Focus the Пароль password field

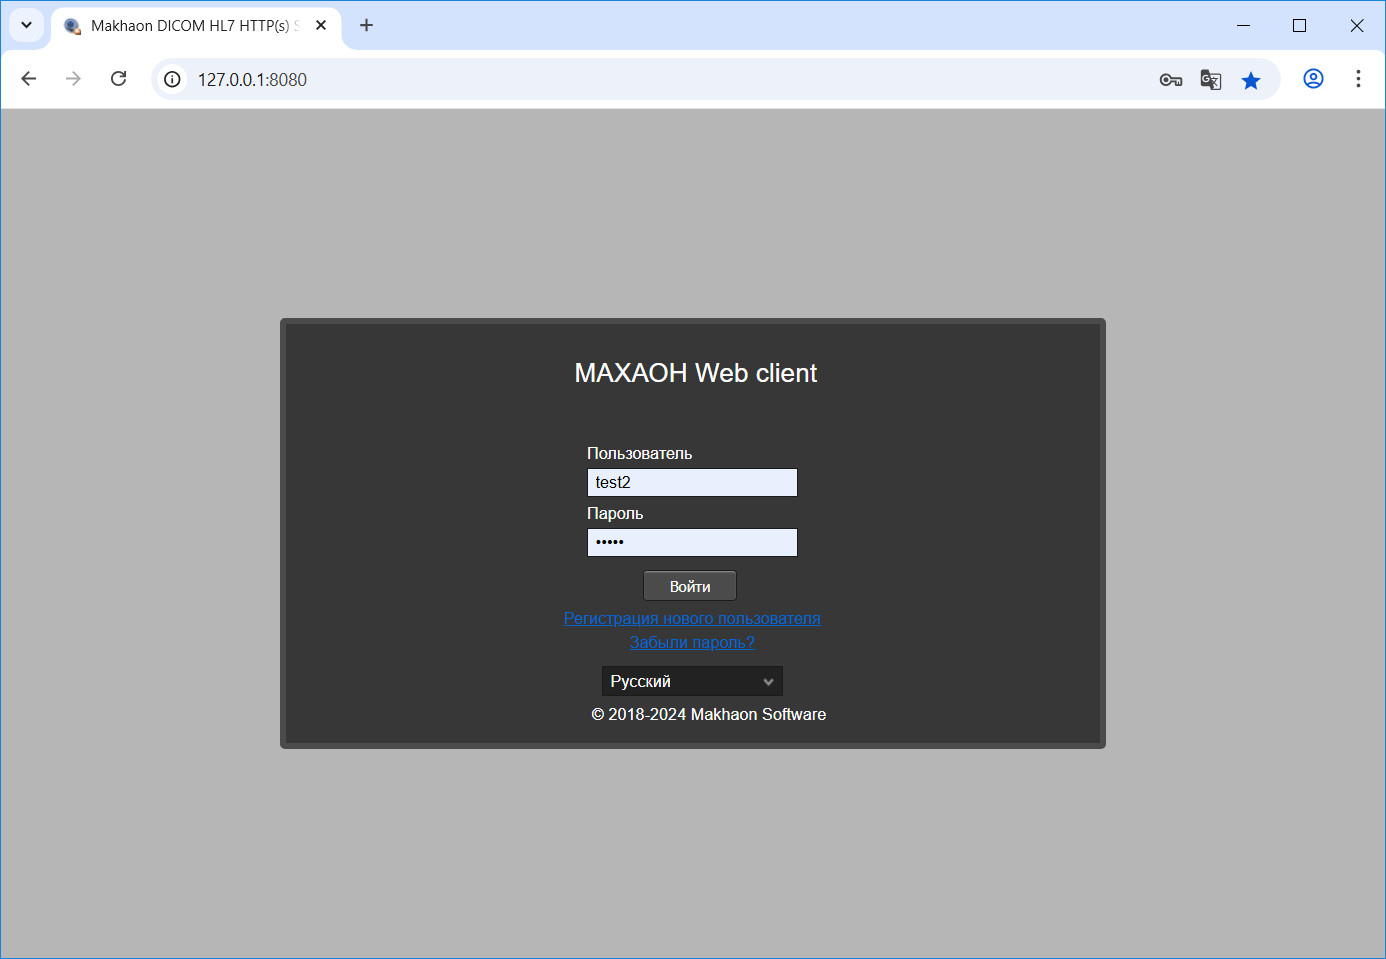click(692, 543)
